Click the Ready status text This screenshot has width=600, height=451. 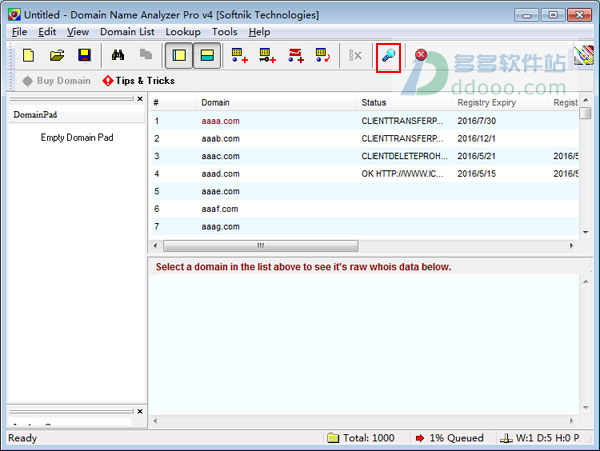pyautogui.click(x=23, y=438)
